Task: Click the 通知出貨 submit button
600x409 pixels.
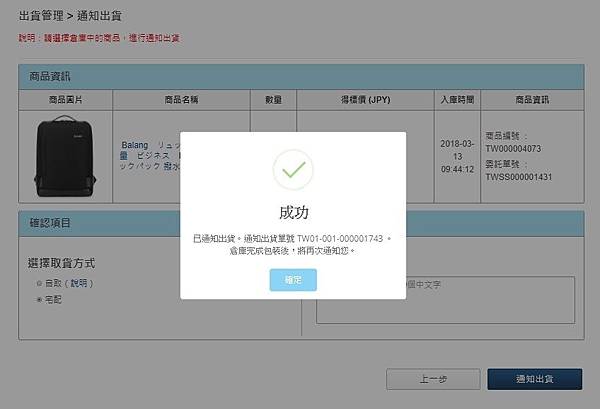Action: click(535, 379)
